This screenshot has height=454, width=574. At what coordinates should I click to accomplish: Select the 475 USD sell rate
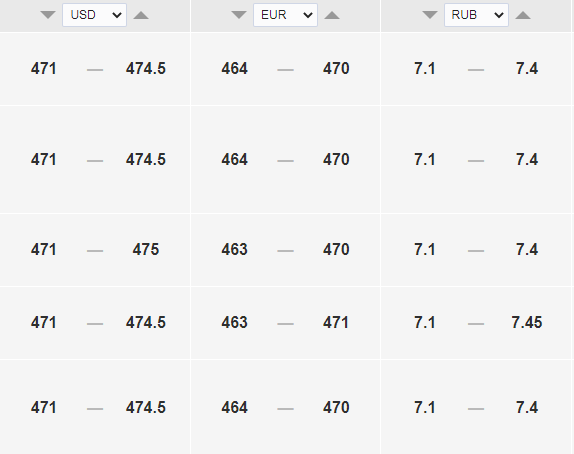[146, 250]
